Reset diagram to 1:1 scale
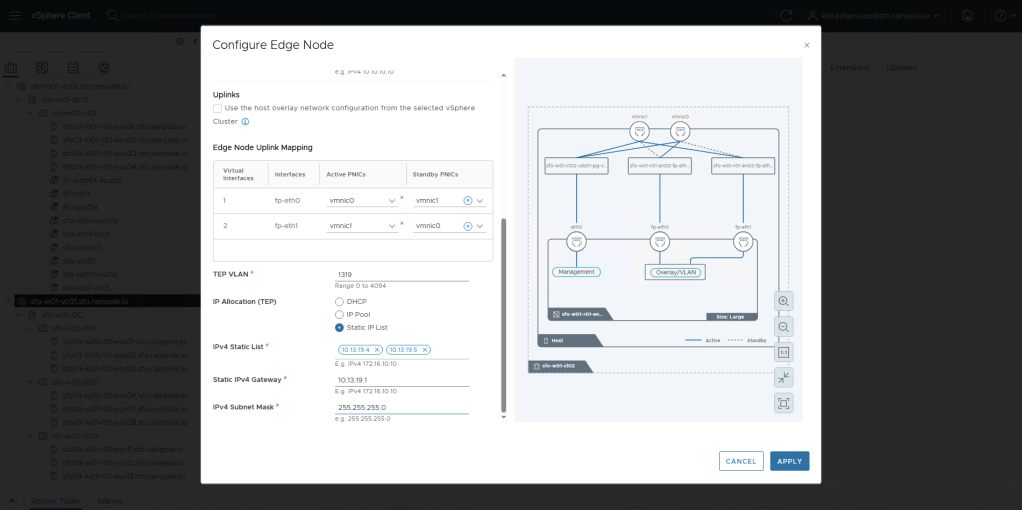Screen dimensions: 1022x510 point(783,352)
